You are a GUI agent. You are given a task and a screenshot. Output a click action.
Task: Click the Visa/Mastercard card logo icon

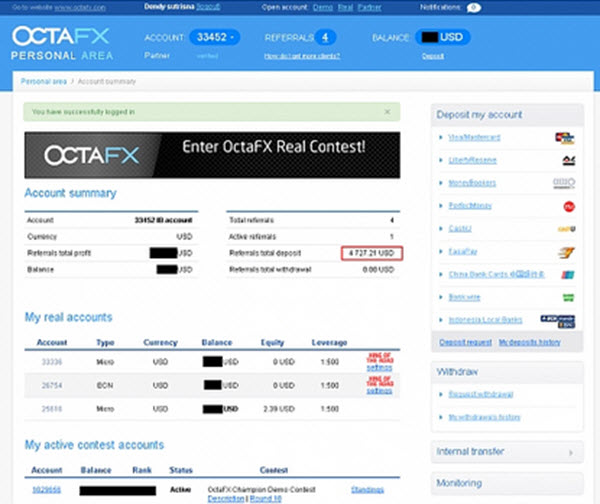tap(565, 138)
